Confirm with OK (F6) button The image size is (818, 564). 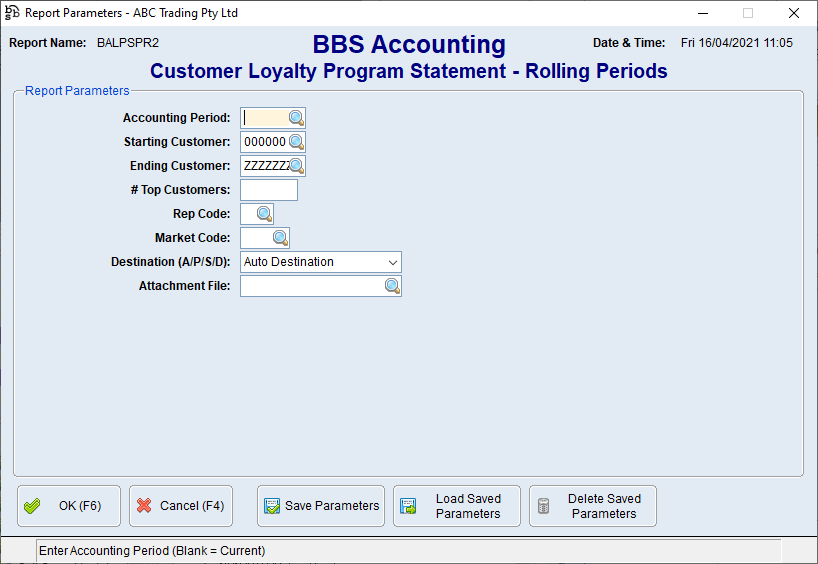pyautogui.click(x=69, y=506)
